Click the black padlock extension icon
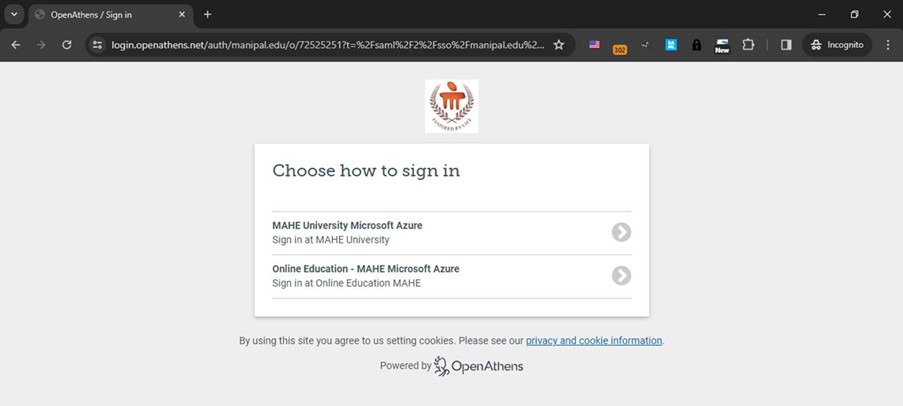This screenshot has height=406, width=903. tap(697, 45)
